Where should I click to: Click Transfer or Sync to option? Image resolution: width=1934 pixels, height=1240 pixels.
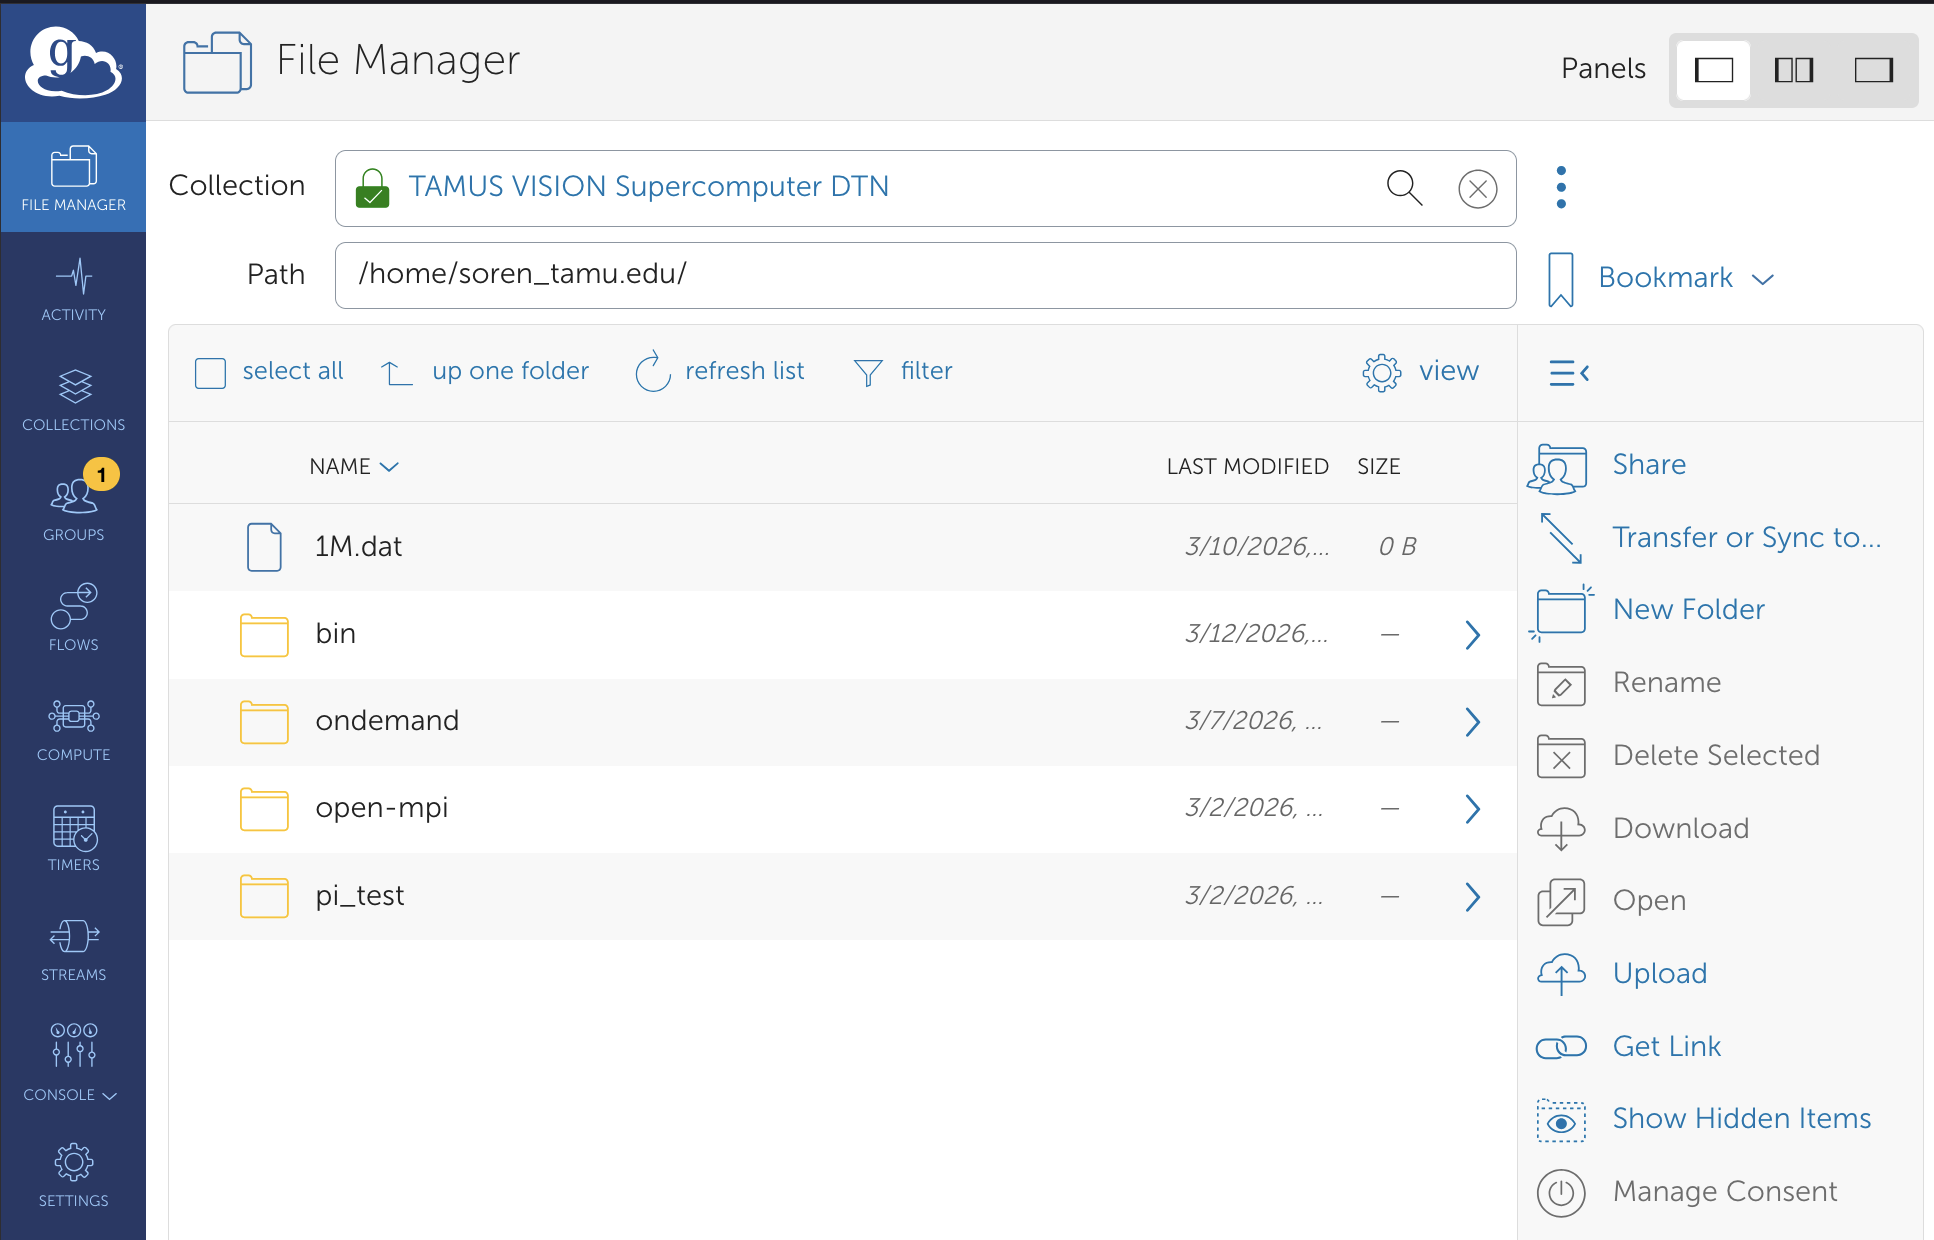click(x=1745, y=537)
